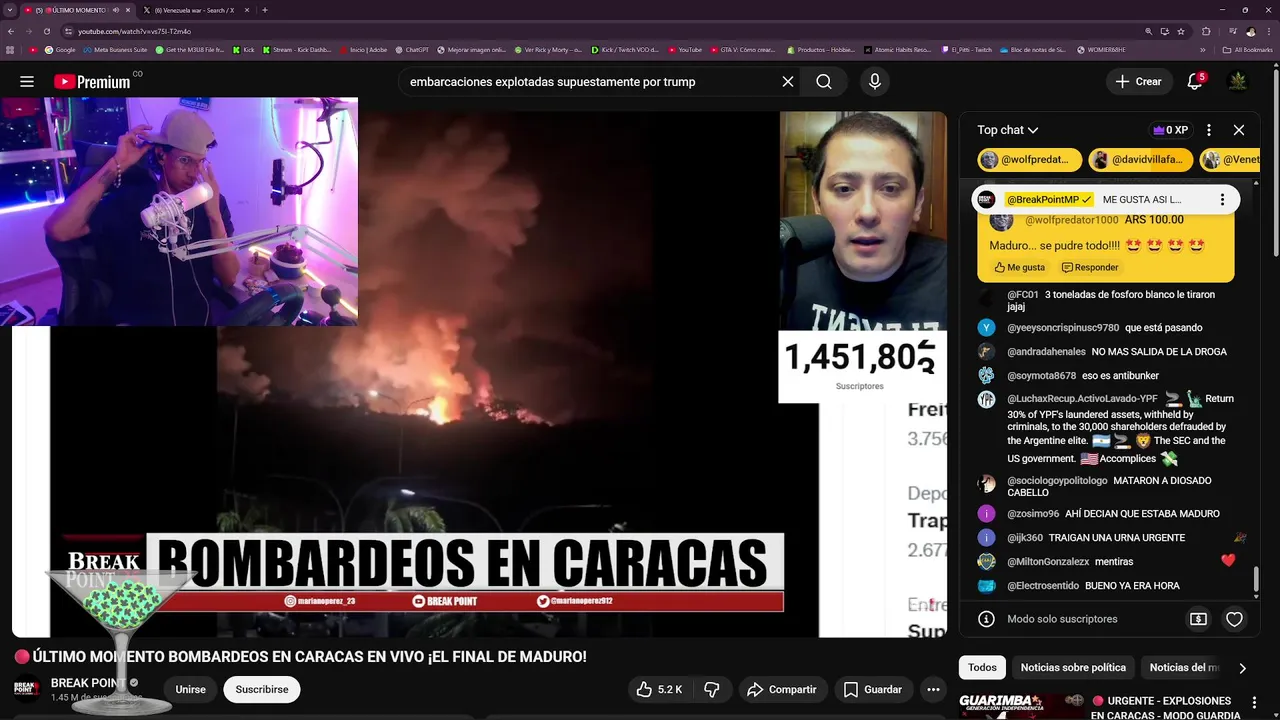Click the Unirse join button
The image size is (1280, 720).
pyautogui.click(x=190, y=689)
